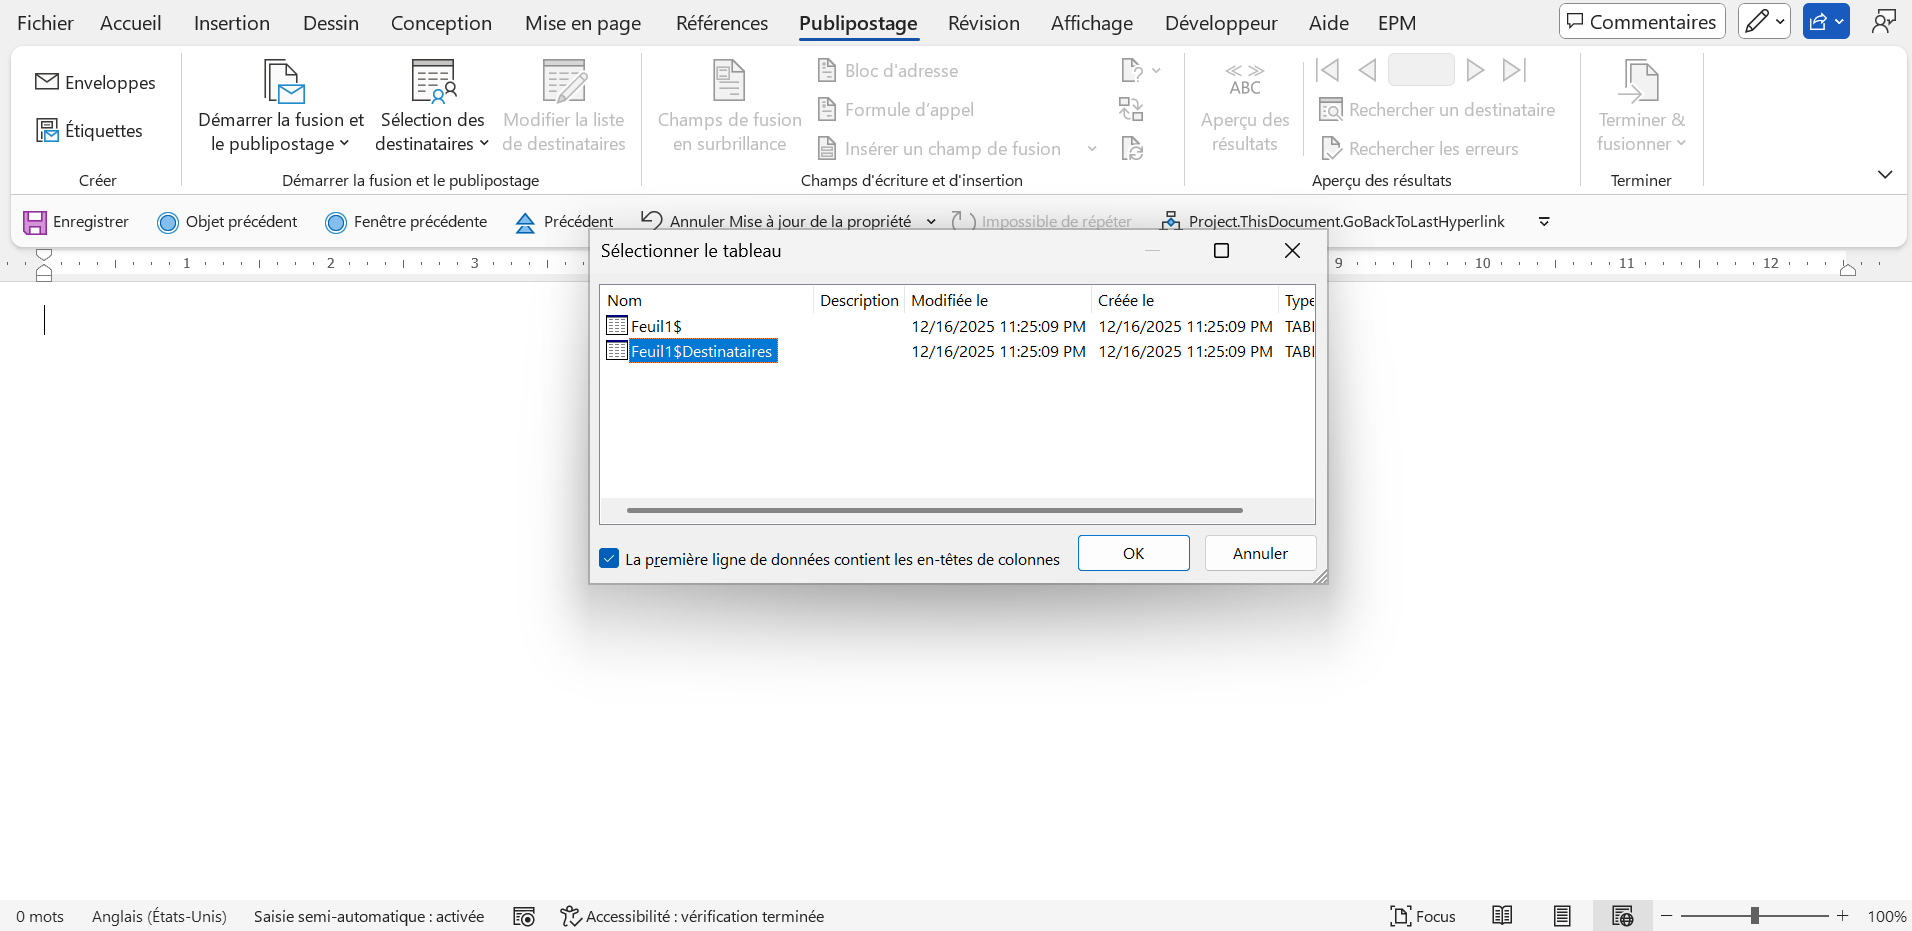The height and width of the screenshot is (931, 1912).
Task: Switch to the Références tab
Action: pos(722,23)
